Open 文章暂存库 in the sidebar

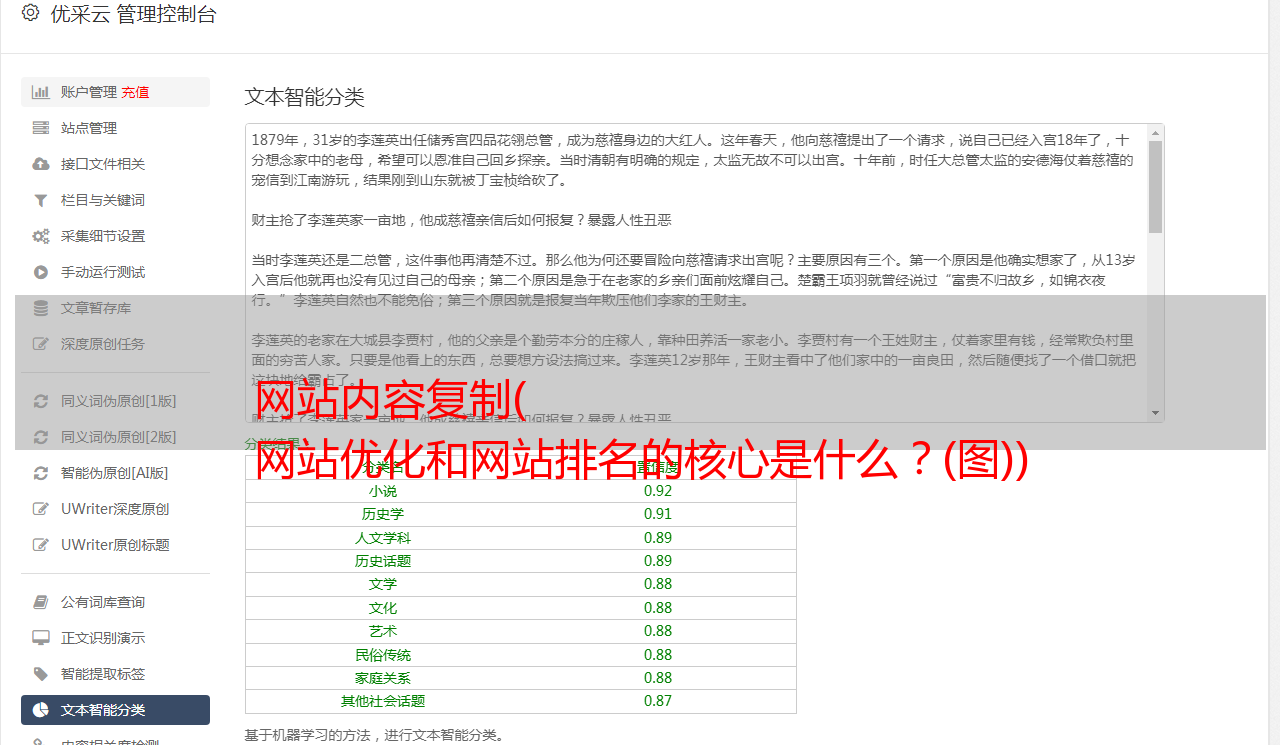point(115,308)
